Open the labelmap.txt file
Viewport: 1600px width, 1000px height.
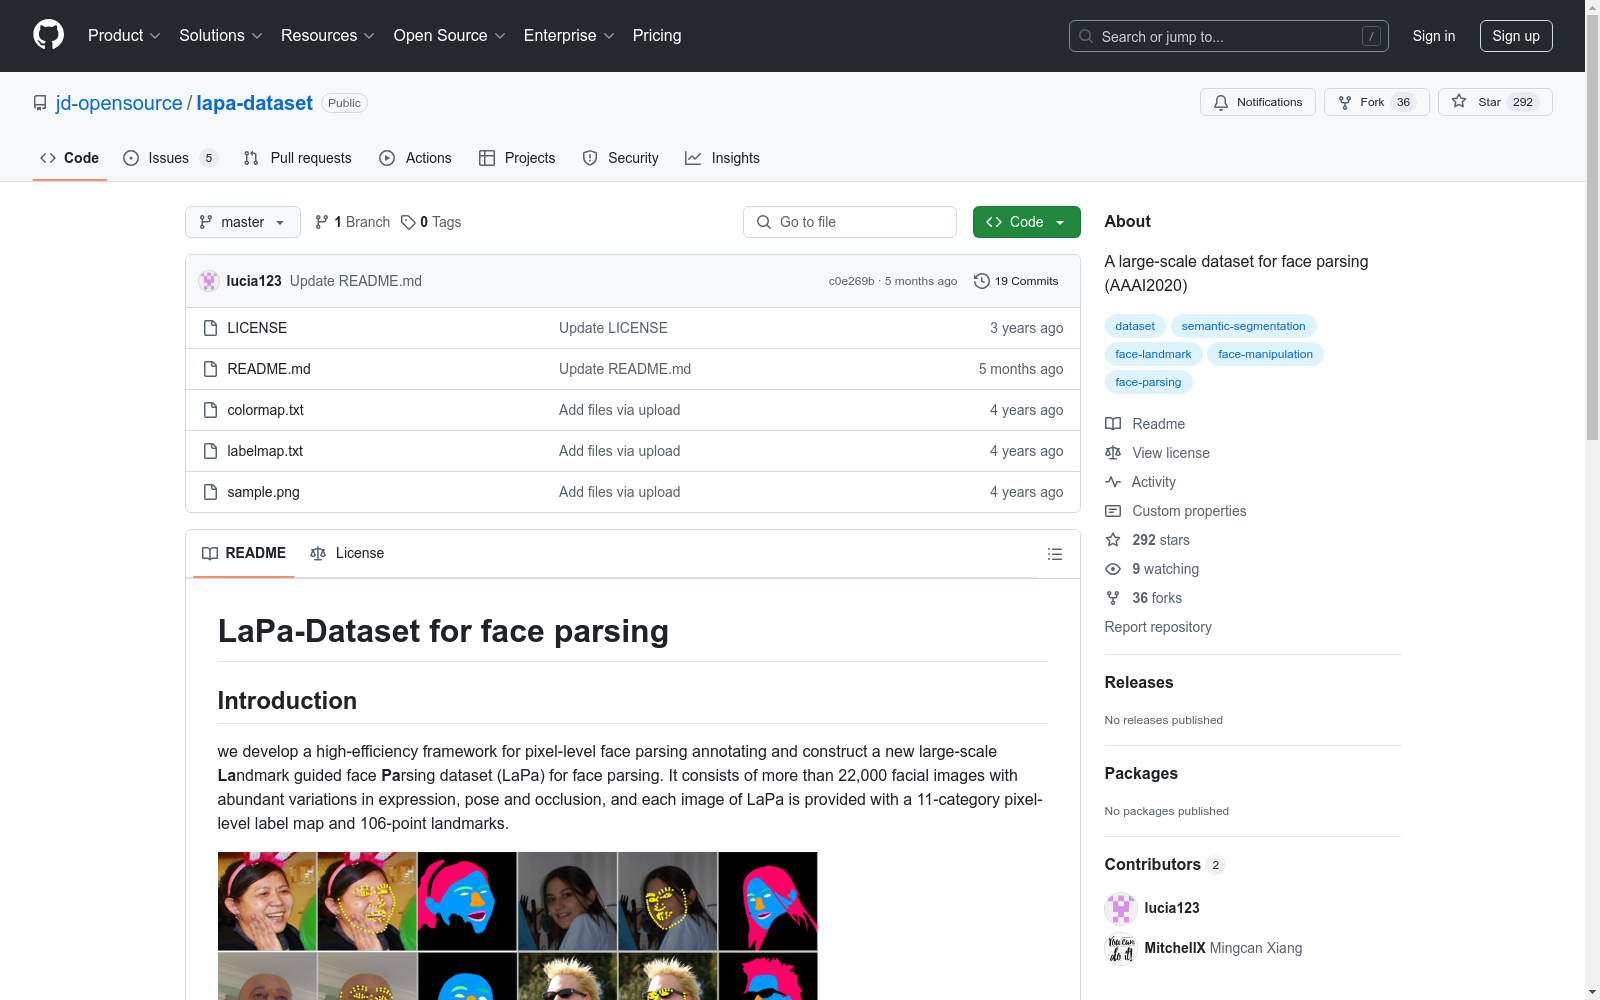coord(265,451)
